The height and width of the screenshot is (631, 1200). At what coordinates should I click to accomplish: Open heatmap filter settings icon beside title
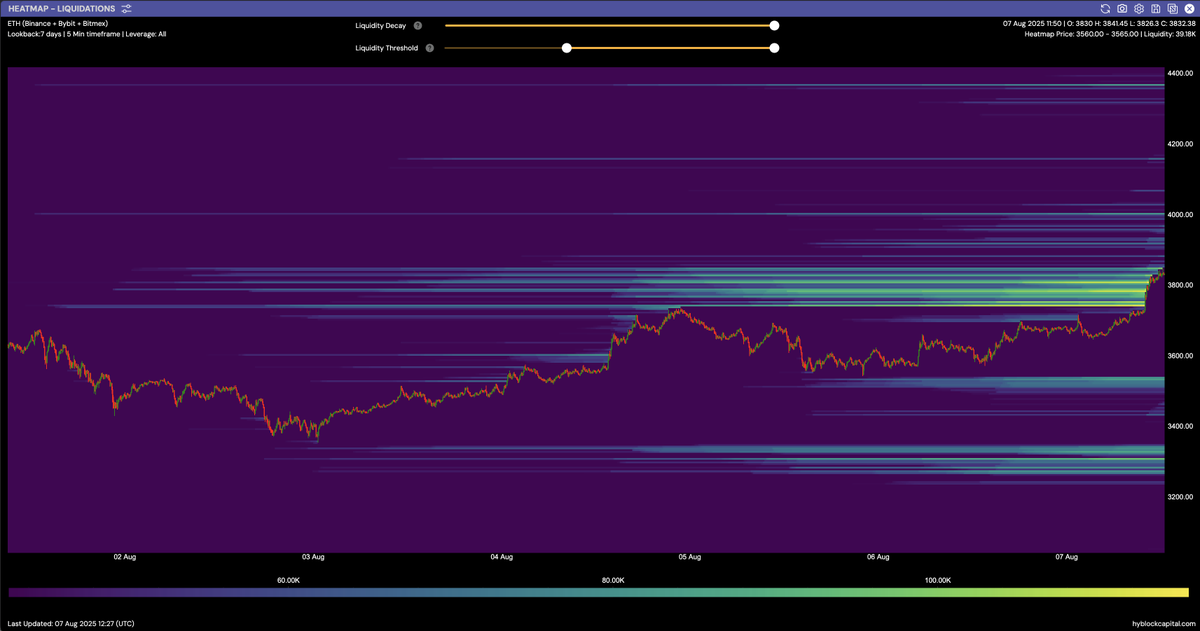click(x=126, y=8)
